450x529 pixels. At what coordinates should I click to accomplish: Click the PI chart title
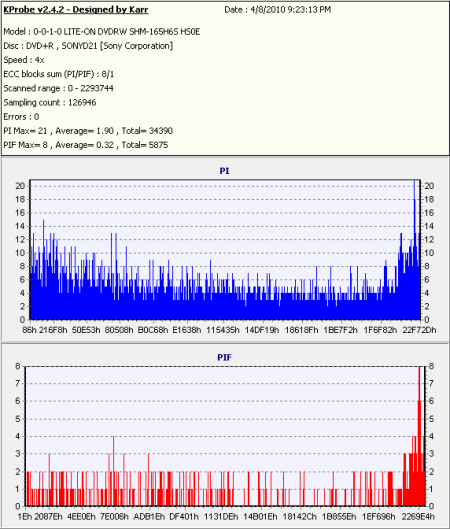(x=224, y=171)
